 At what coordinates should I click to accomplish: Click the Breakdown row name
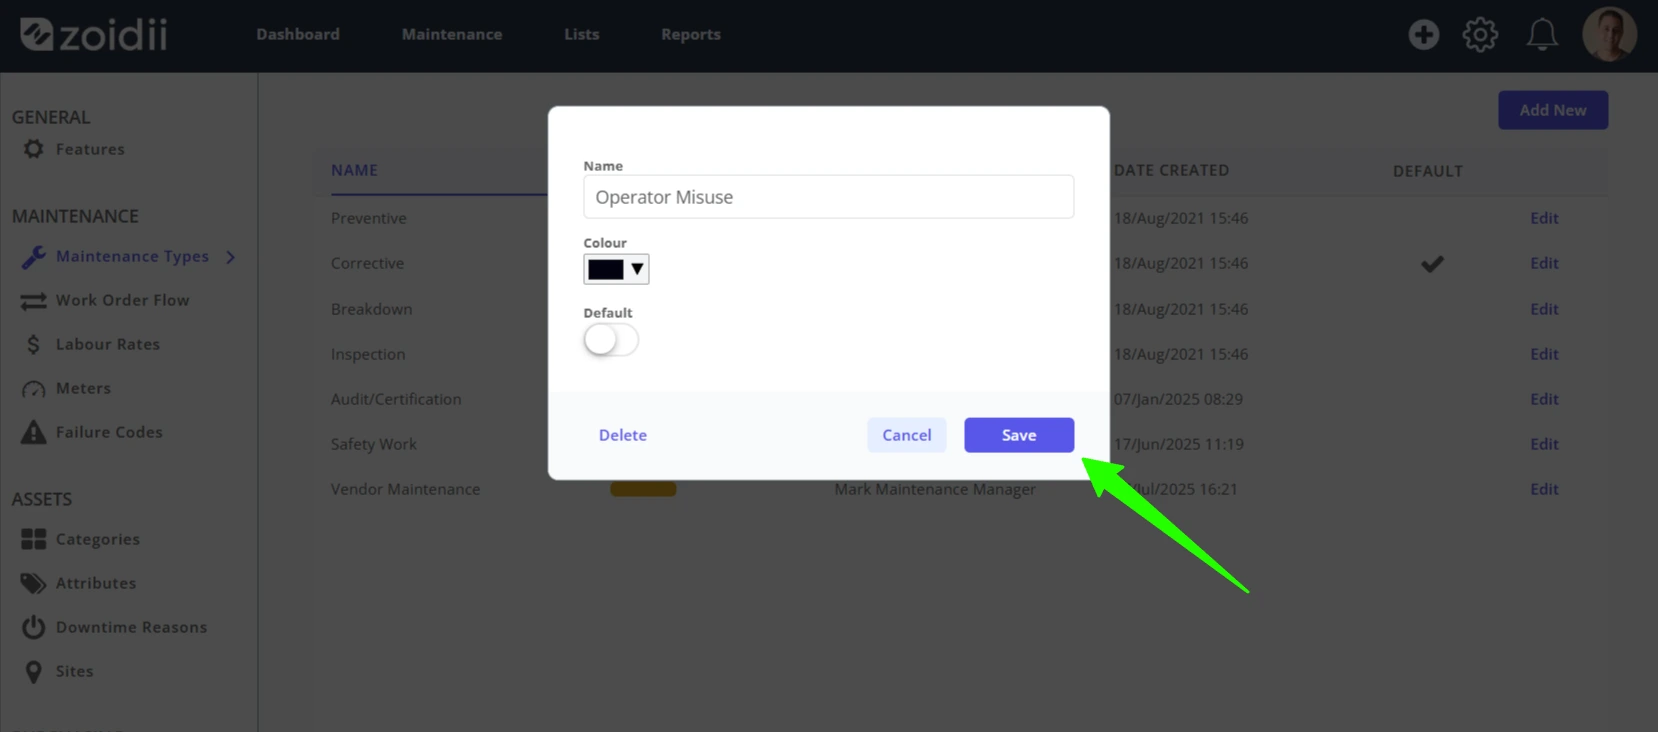pos(372,309)
